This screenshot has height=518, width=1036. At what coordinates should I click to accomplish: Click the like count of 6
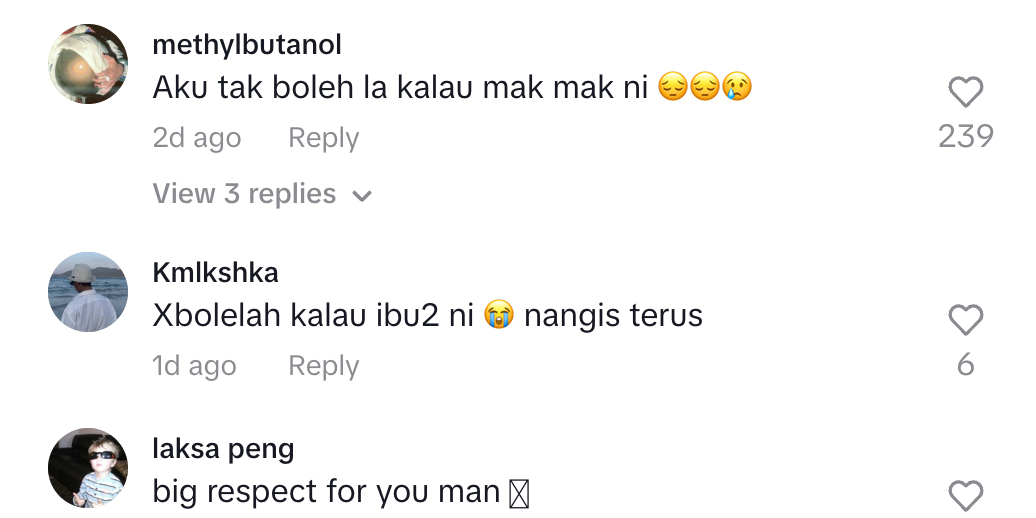[x=965, y=365]
